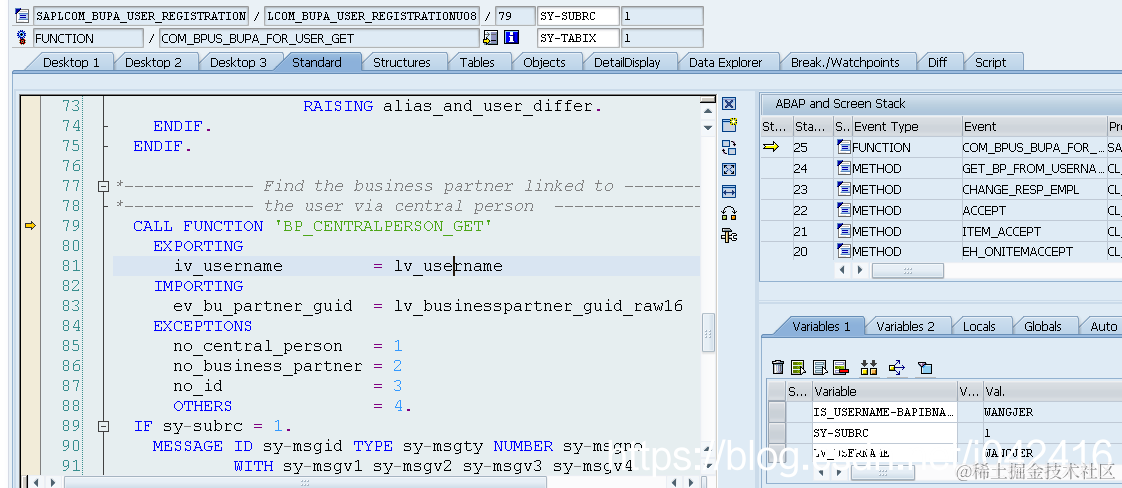This screenshot has width=1122, height=488.
Task: Click the replace/swap tool icon
Action: click(x=729, y=148)
